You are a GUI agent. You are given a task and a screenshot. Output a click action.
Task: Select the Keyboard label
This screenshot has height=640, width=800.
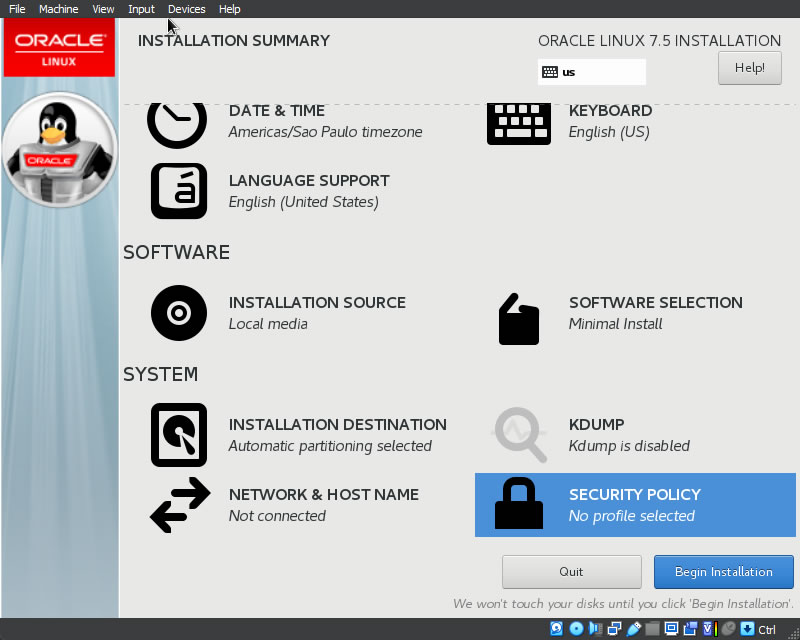click(610, 110)
